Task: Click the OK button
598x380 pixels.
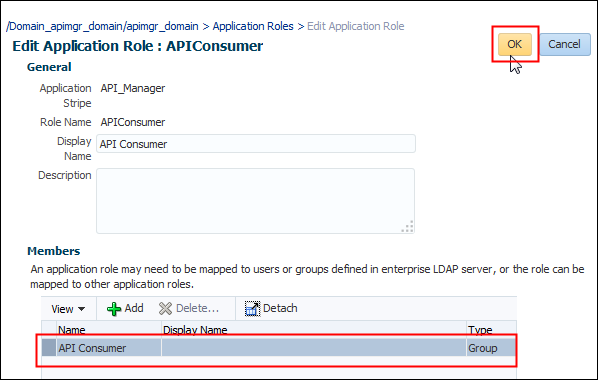Action: (x=514, y=44)
